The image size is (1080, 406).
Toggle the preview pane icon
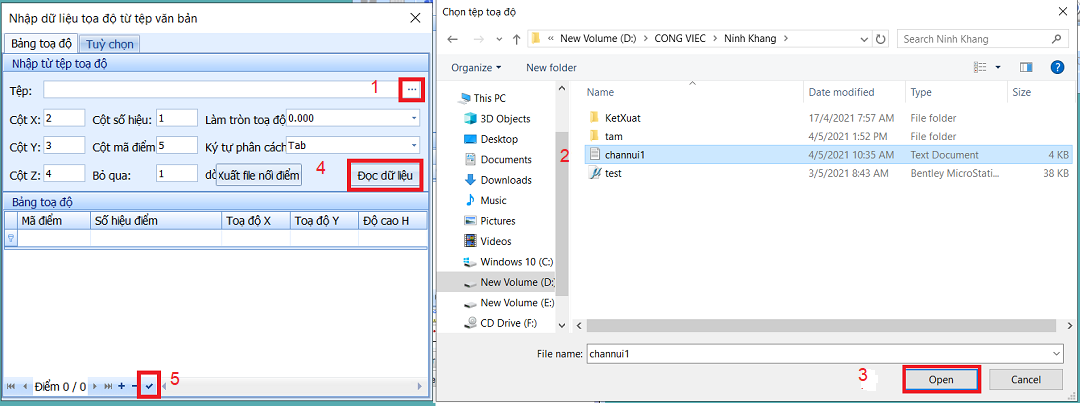point(1025,67)
